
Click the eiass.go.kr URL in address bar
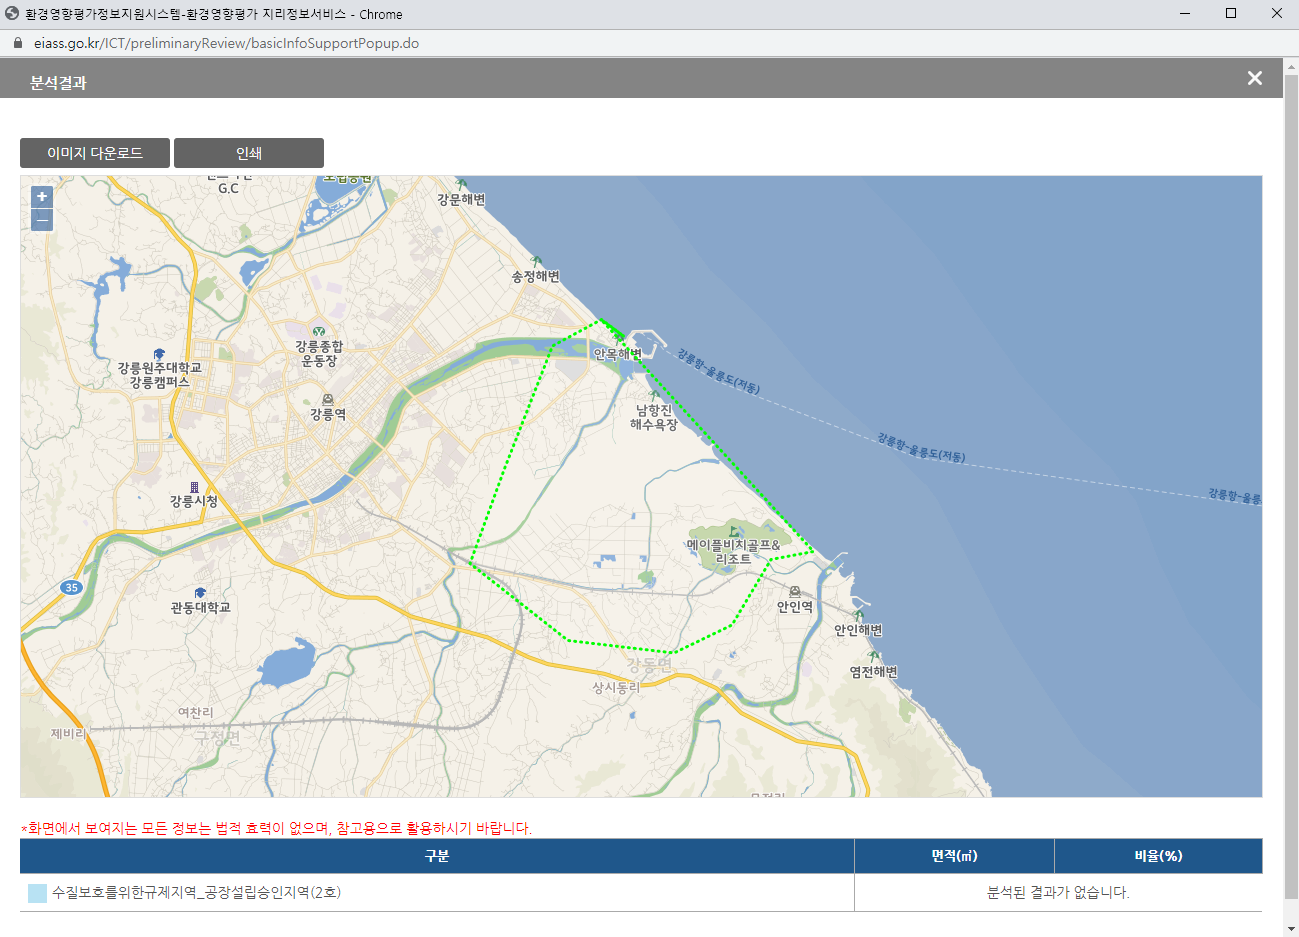[x=226, y=43]
